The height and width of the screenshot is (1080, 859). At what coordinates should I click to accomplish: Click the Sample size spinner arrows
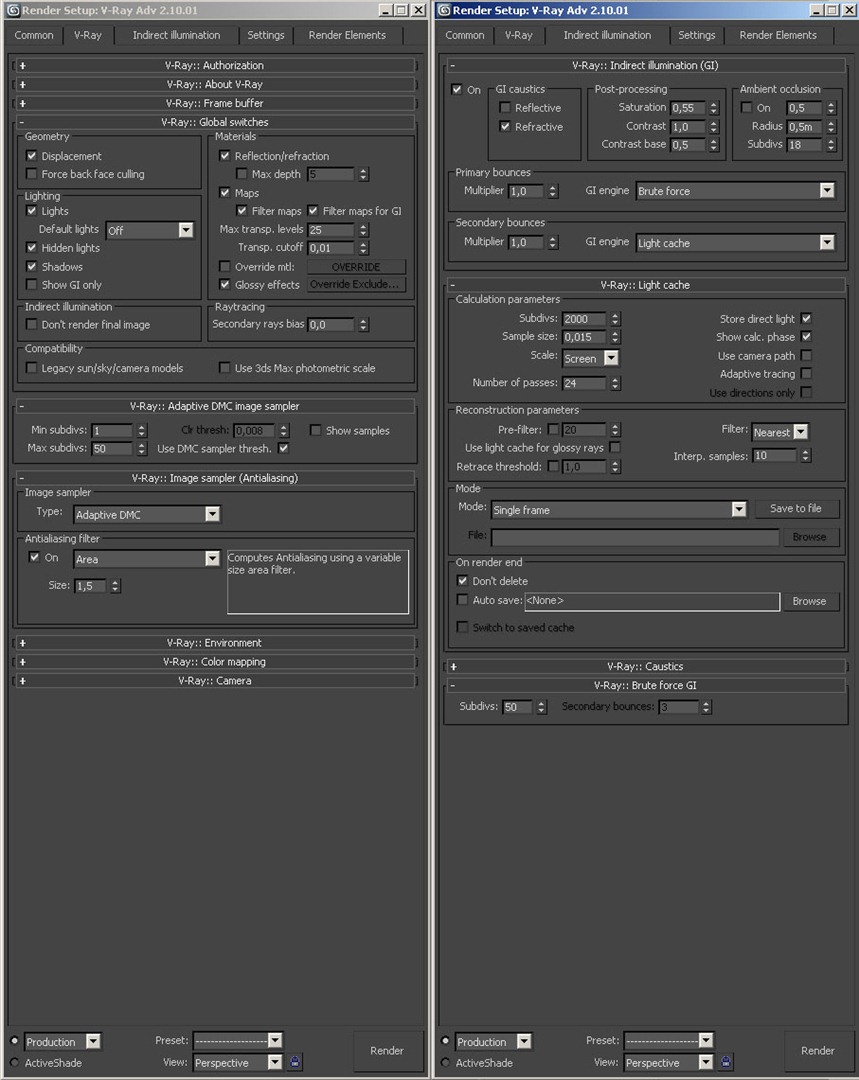[616, 337]
